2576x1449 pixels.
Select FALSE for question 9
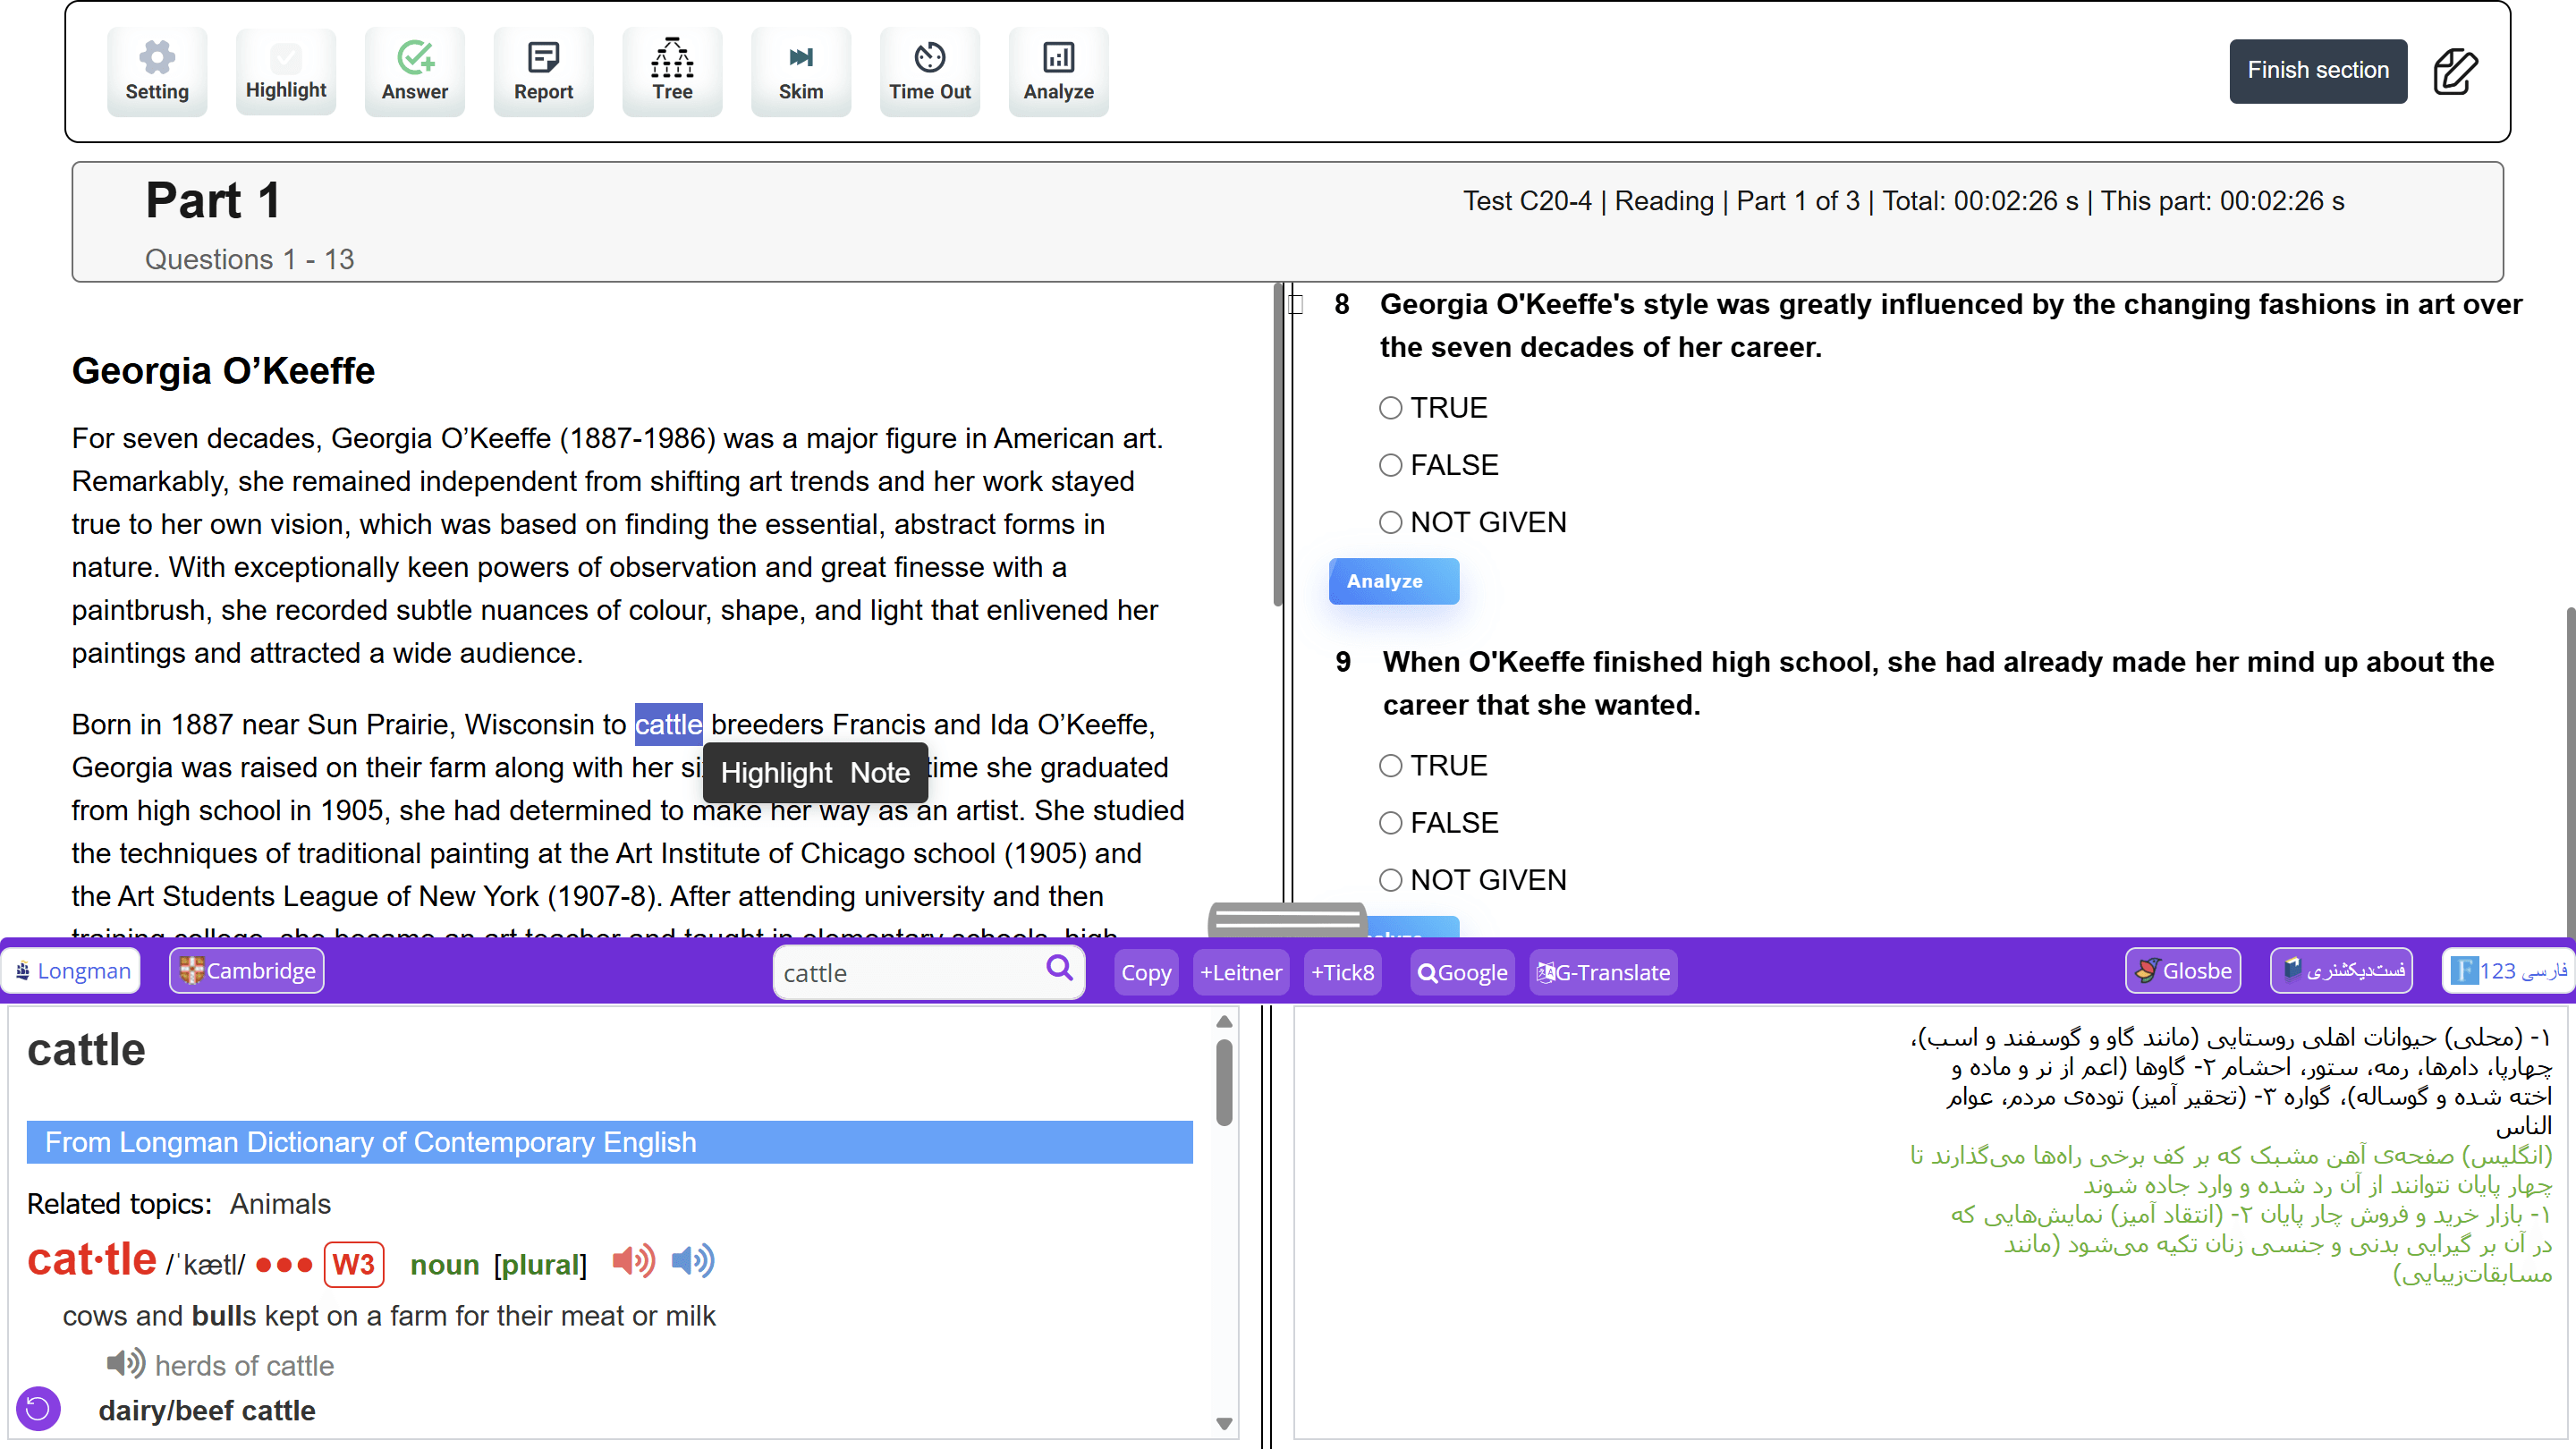point(1390,823)
